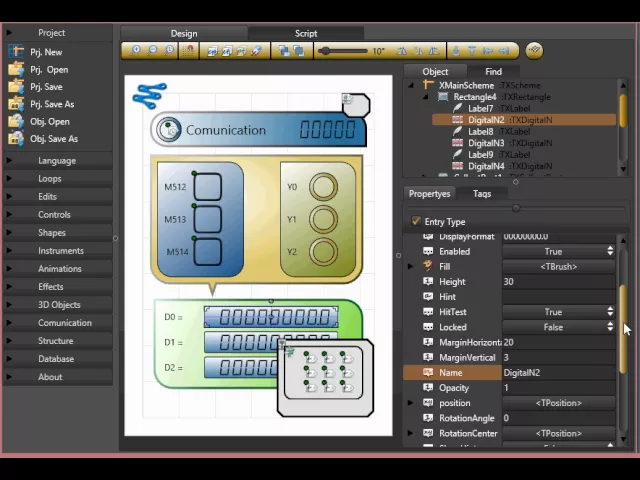Image resolution: width=640 pixels, height=480 pixels.
Task: Switch to the Script tab
Action: tap(306, 33)
